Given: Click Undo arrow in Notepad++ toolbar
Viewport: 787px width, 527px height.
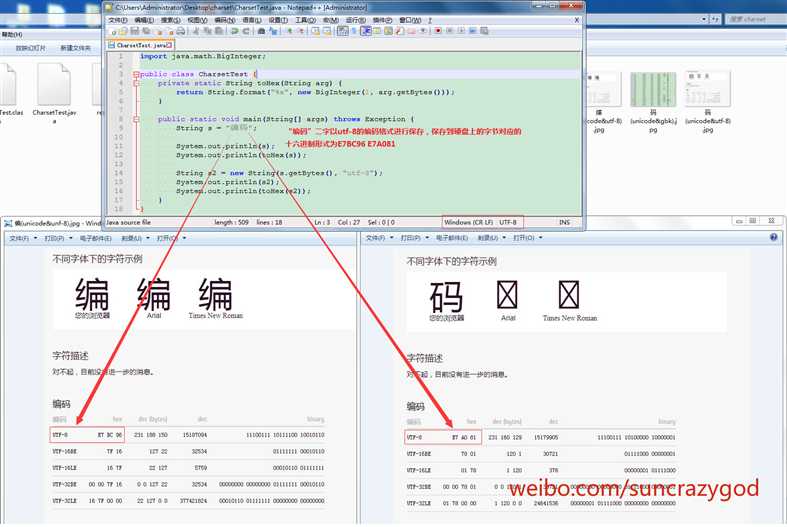Looking at the screenshot, I should coord(234,31).
